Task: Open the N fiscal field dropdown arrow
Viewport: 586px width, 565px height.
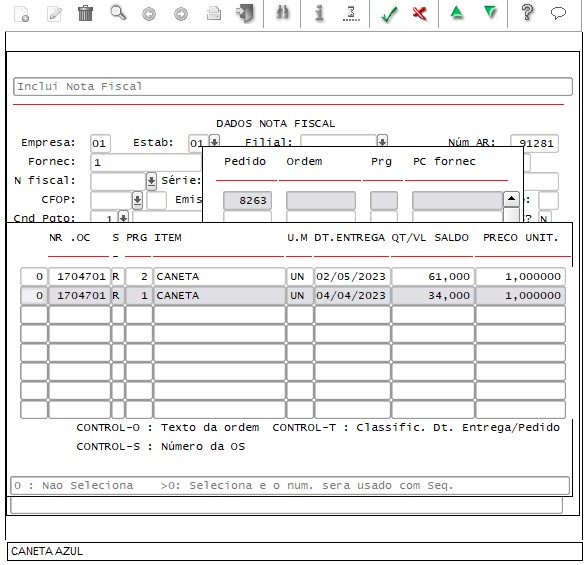Action: pos(151,181)
